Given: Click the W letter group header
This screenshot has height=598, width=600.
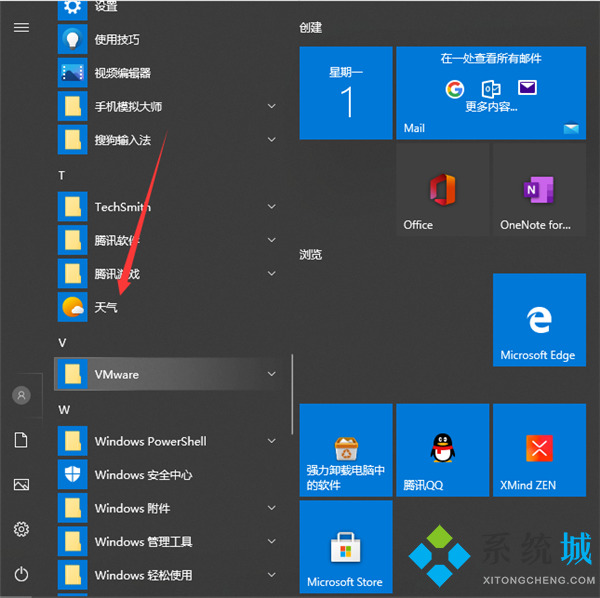Looking at the screenshot, I should [64, 410].
